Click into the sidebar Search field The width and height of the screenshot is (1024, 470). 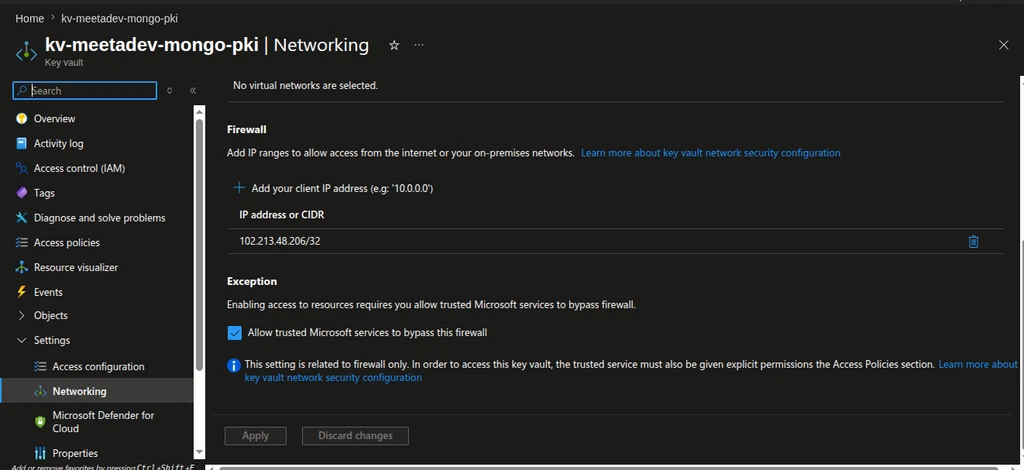[85, 91]
